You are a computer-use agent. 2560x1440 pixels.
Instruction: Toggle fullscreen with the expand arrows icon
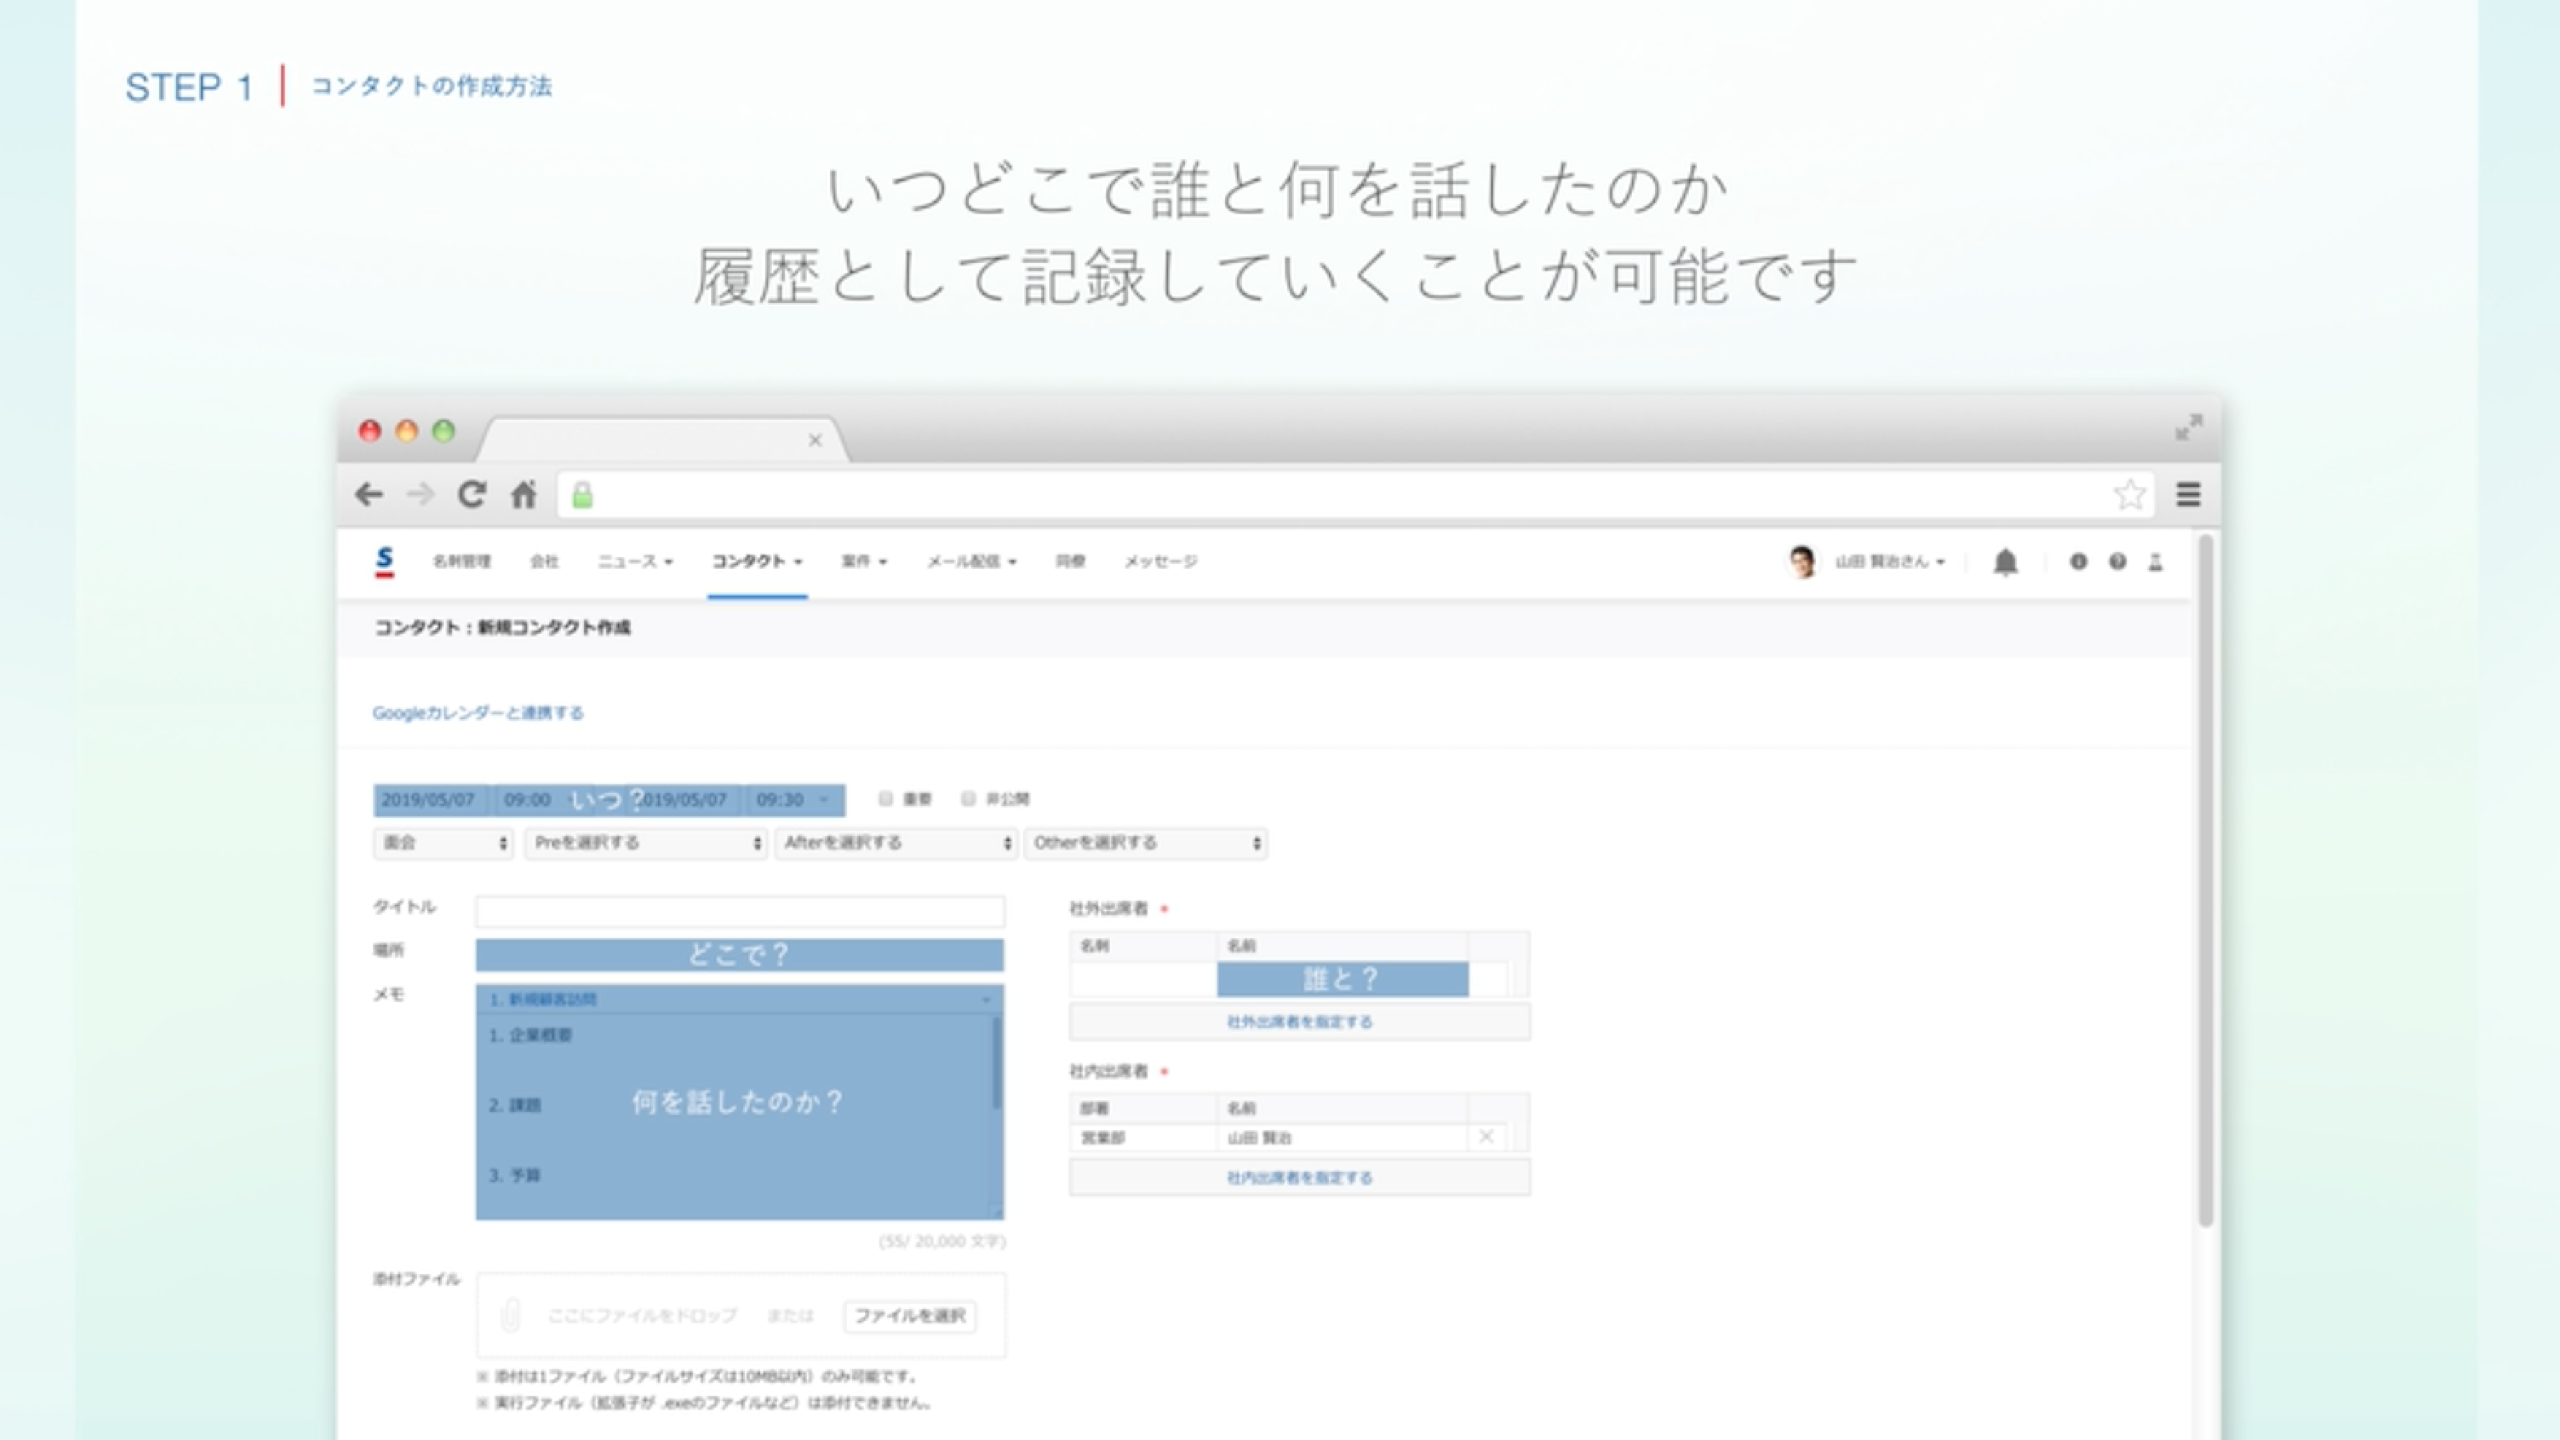point(2188,428)
